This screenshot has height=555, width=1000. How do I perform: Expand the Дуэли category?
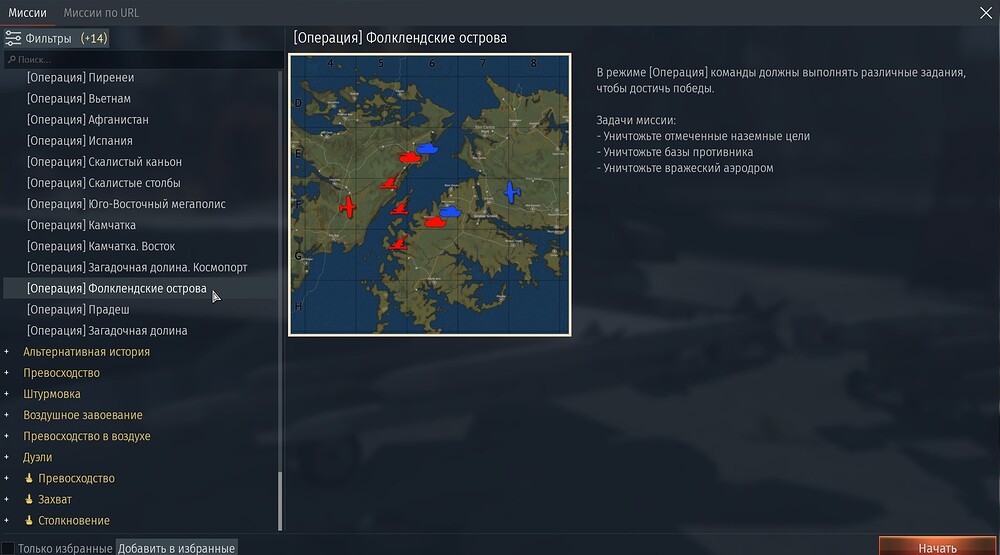tap(7, 457)
